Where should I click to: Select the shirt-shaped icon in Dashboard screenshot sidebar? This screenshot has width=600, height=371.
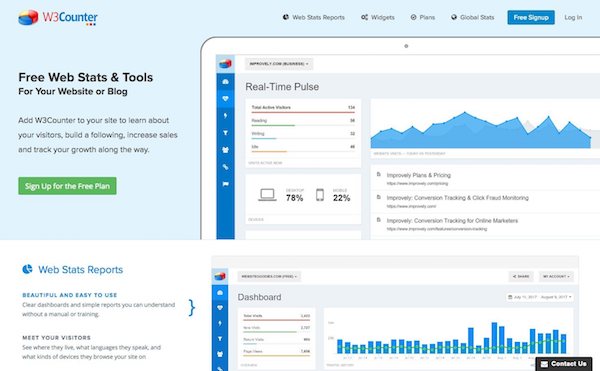point(220,354)
